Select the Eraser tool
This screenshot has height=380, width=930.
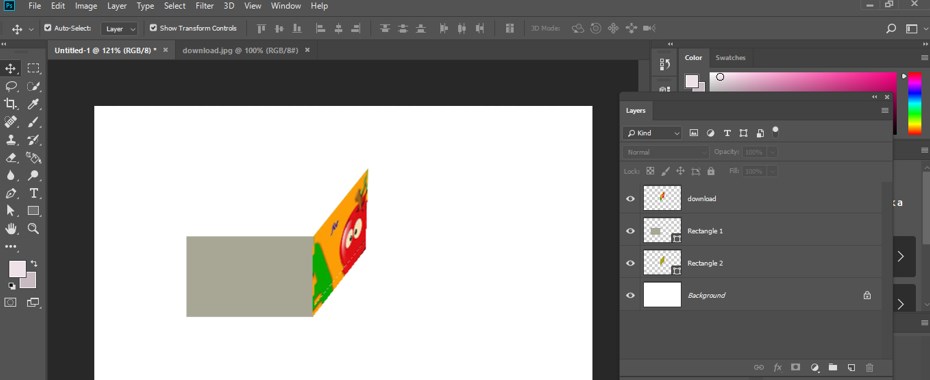tap(11, 158)
